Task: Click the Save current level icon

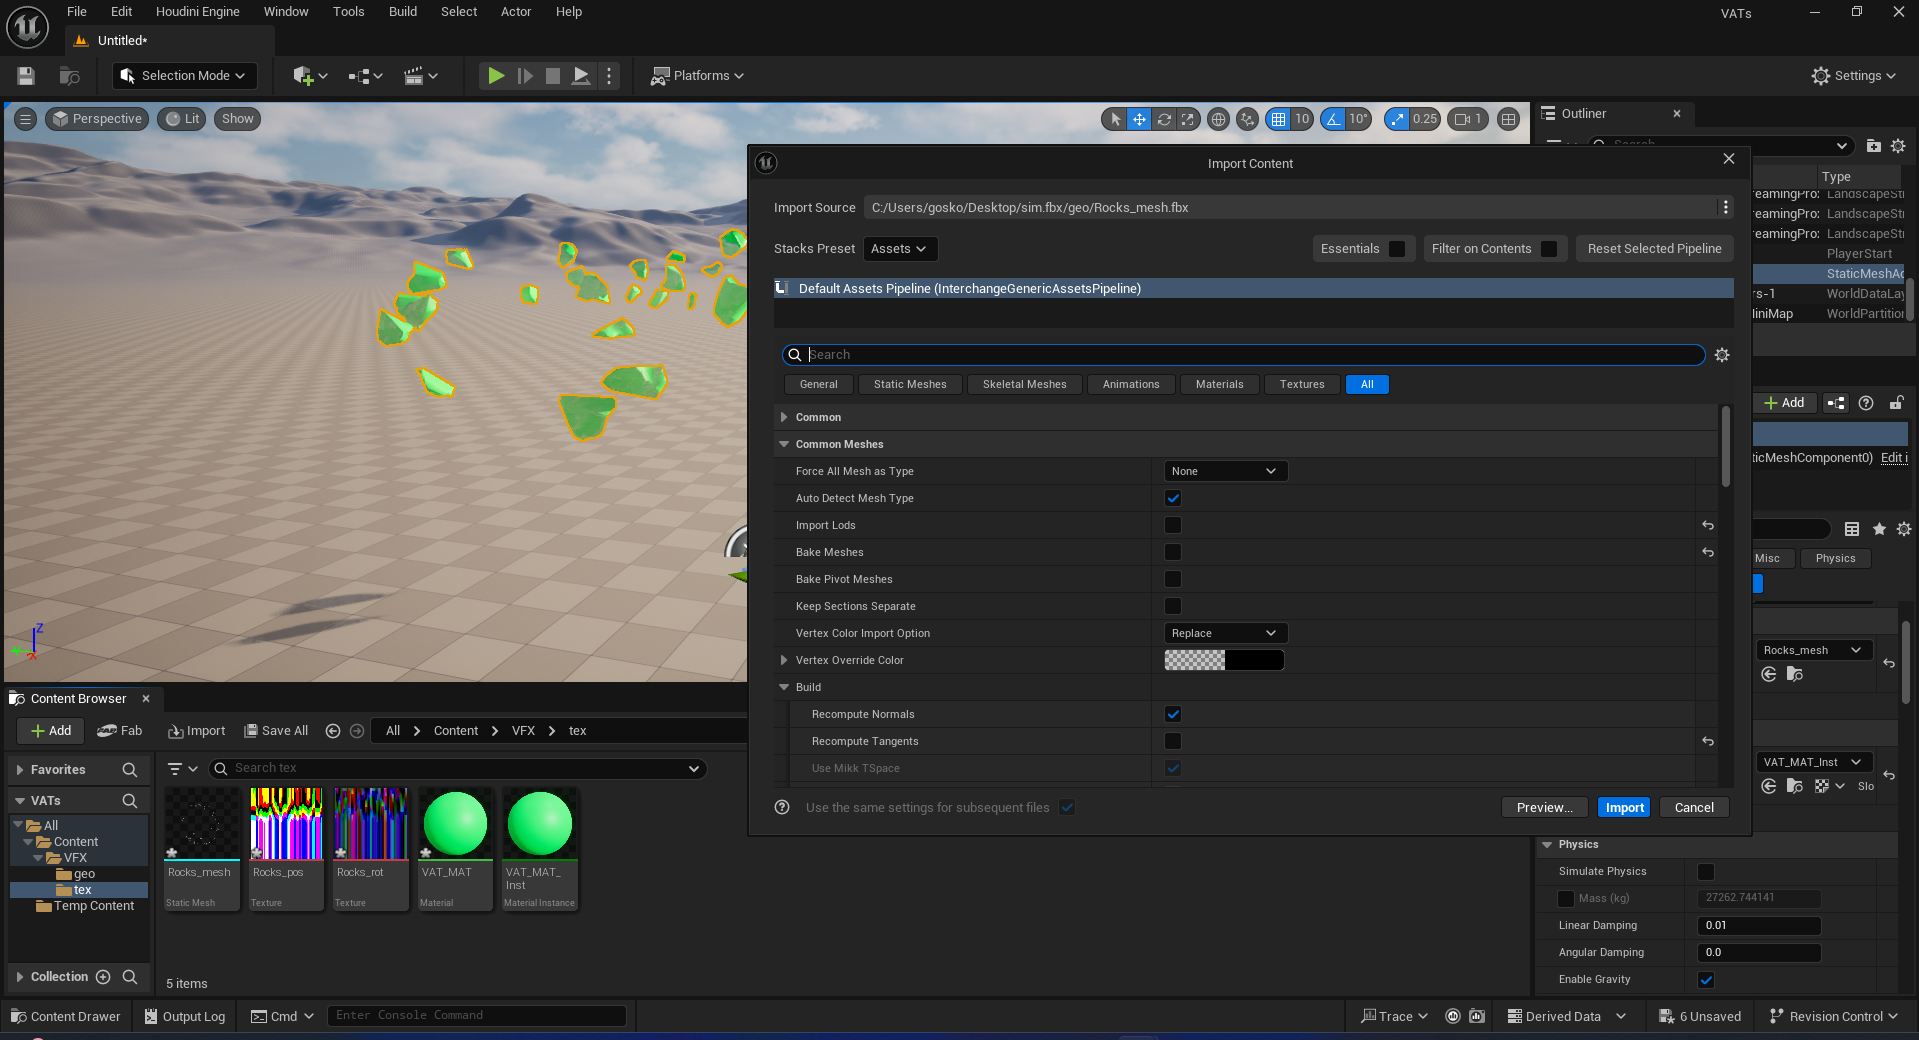Action: pyautogui.click(x=26, y=76)
